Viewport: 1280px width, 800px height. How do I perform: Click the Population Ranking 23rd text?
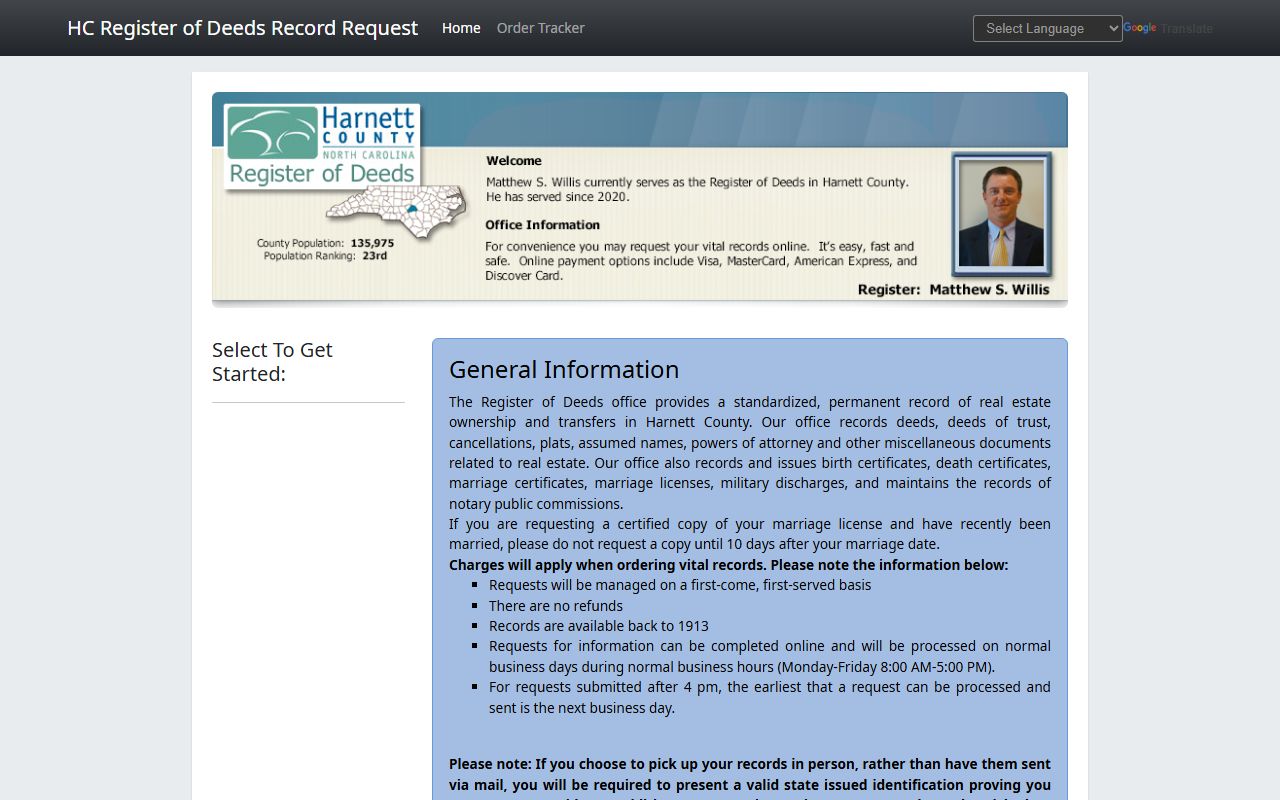[x=325, y=256]
